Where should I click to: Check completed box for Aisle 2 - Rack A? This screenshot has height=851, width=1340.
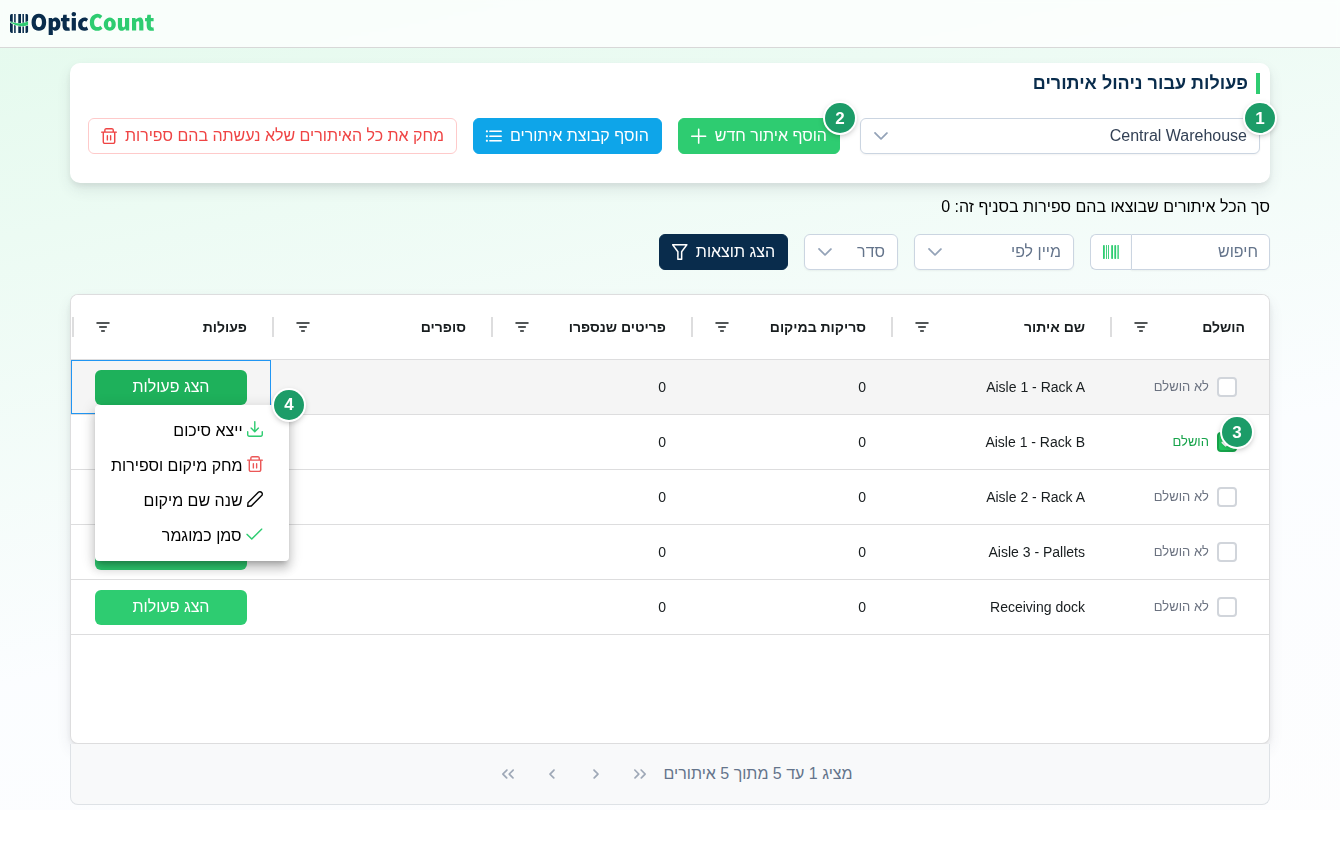tap(1227, 497)
